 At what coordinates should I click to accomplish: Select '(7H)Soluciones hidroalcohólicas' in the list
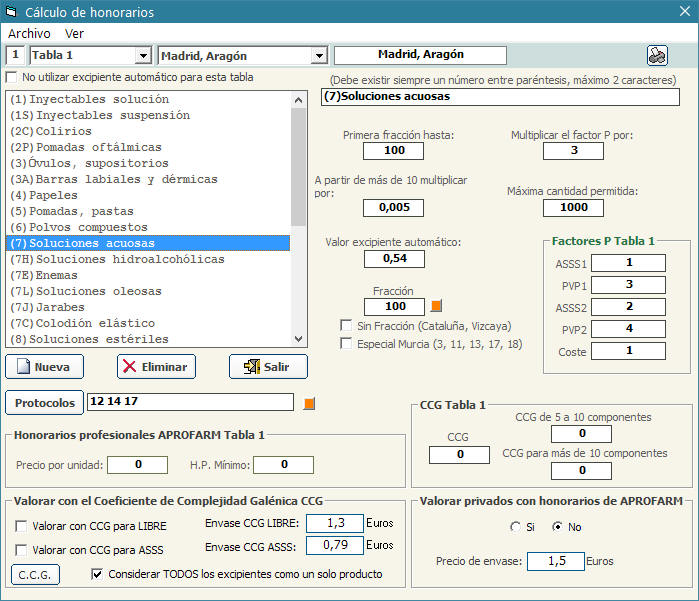116,259
